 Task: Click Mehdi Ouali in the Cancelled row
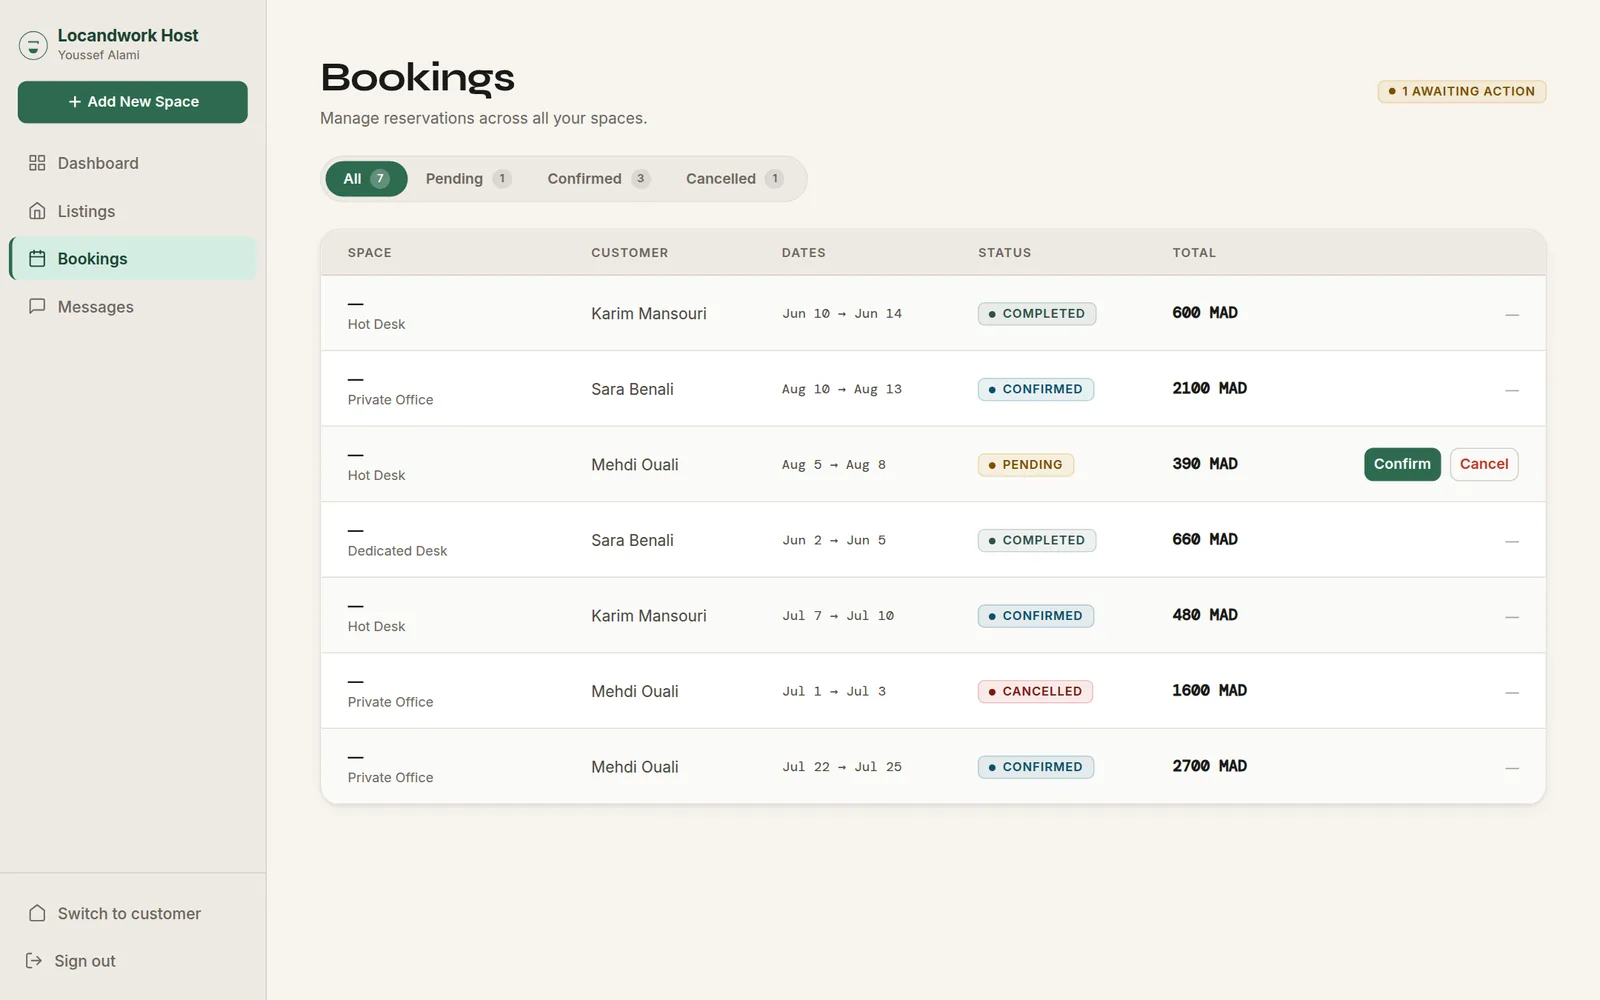(634, 691)
